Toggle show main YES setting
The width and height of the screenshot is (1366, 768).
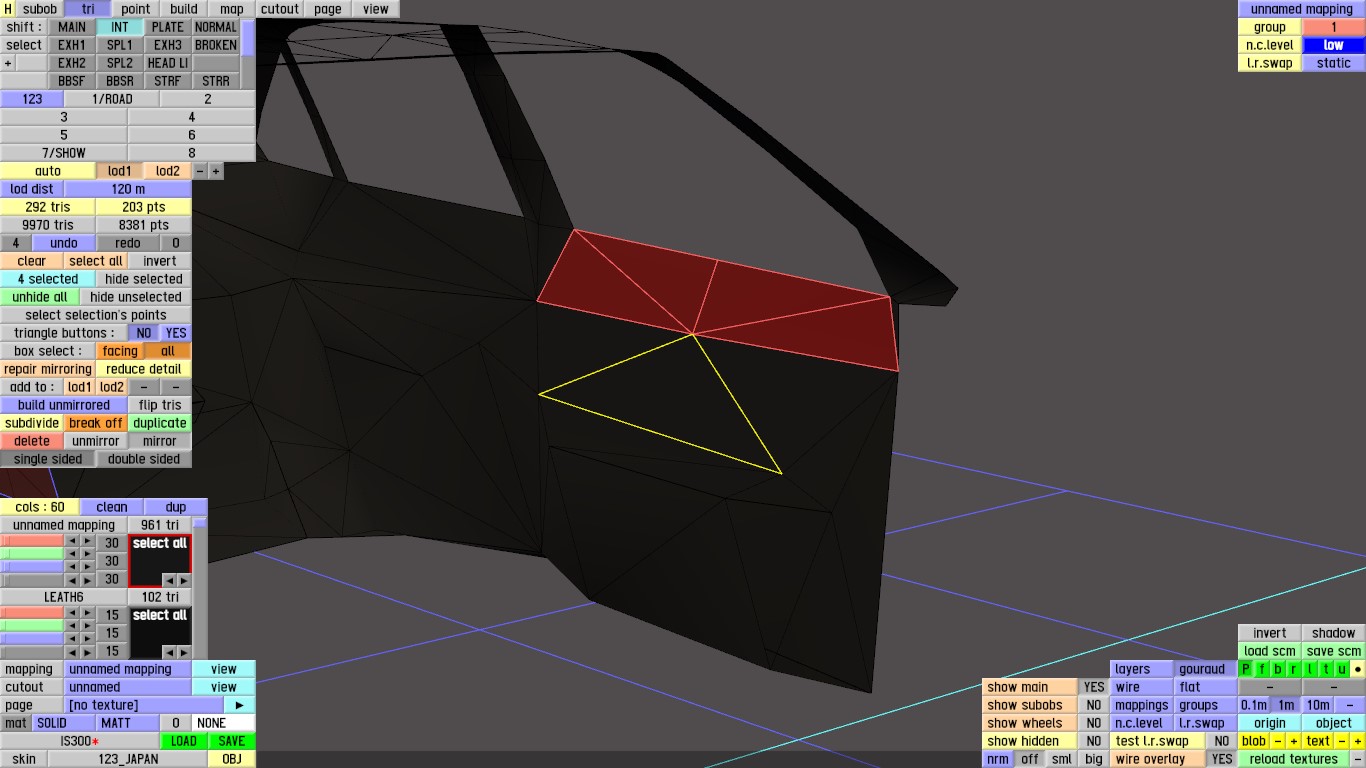tap(1094, 687)
